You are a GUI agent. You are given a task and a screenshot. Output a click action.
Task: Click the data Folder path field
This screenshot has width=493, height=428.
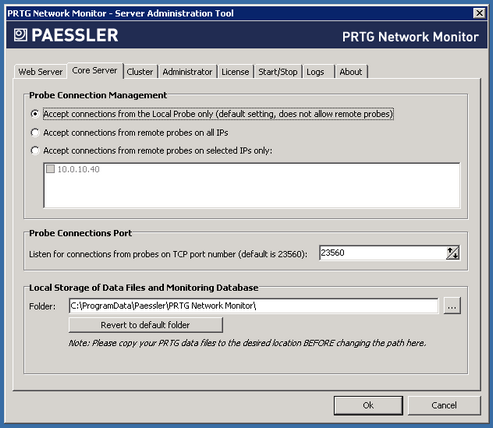click(254, 306)
